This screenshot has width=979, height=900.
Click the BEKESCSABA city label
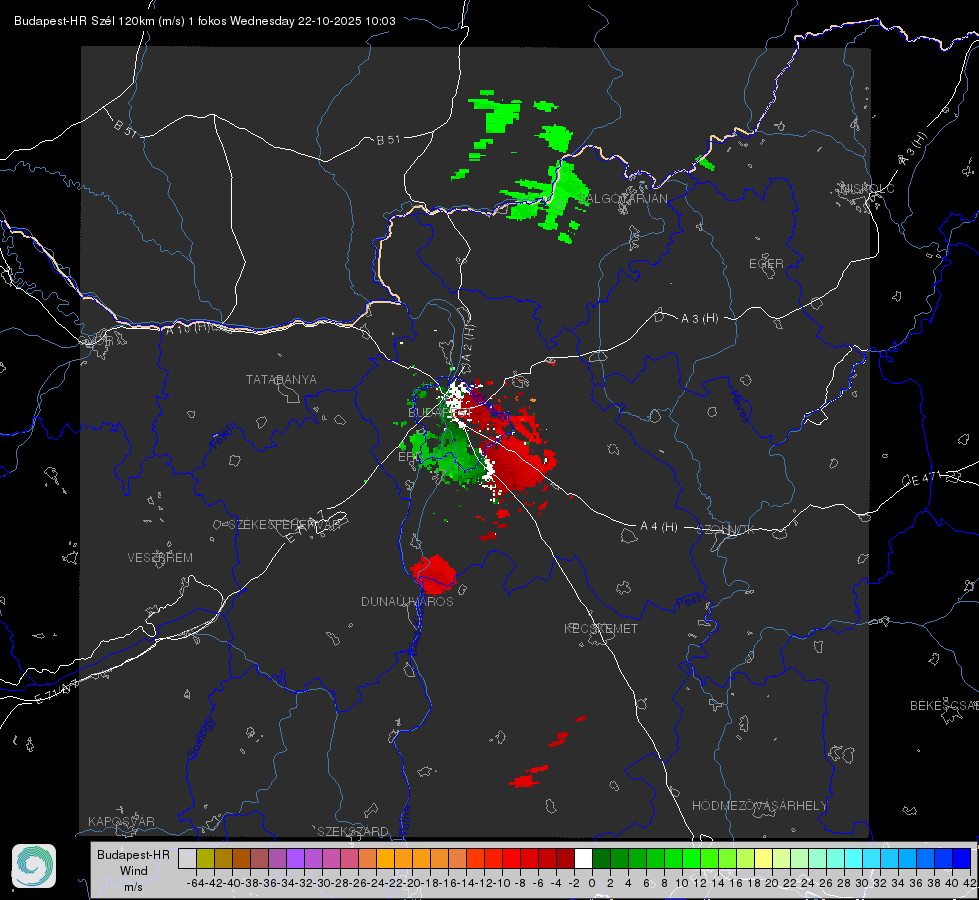point(944,706)
